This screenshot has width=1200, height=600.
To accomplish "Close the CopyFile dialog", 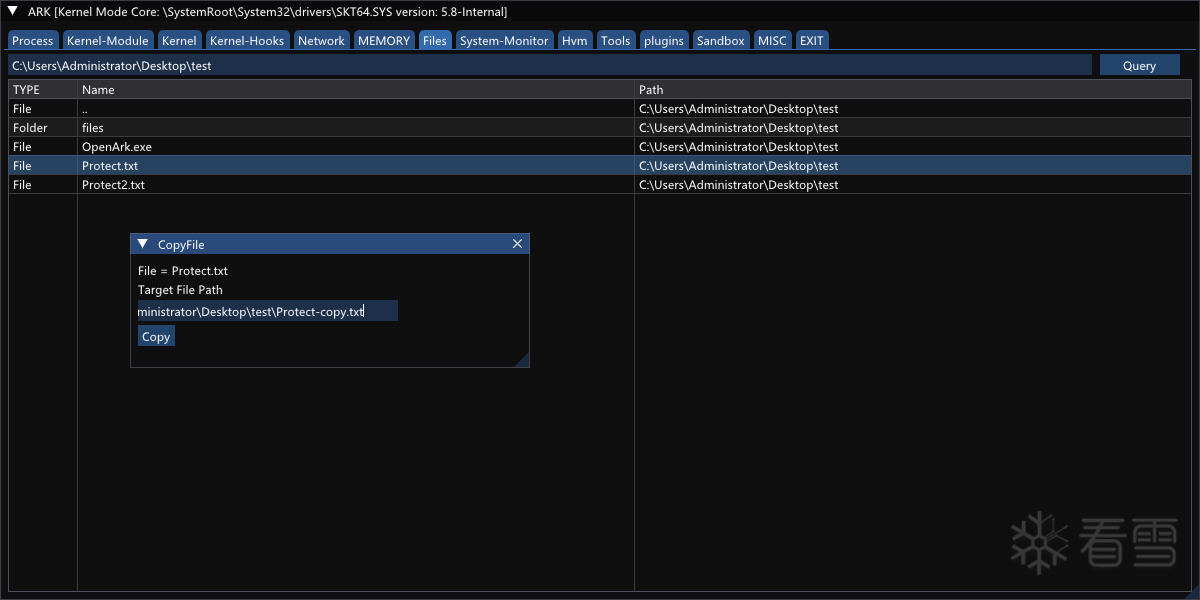I will [x=517, y=244].
